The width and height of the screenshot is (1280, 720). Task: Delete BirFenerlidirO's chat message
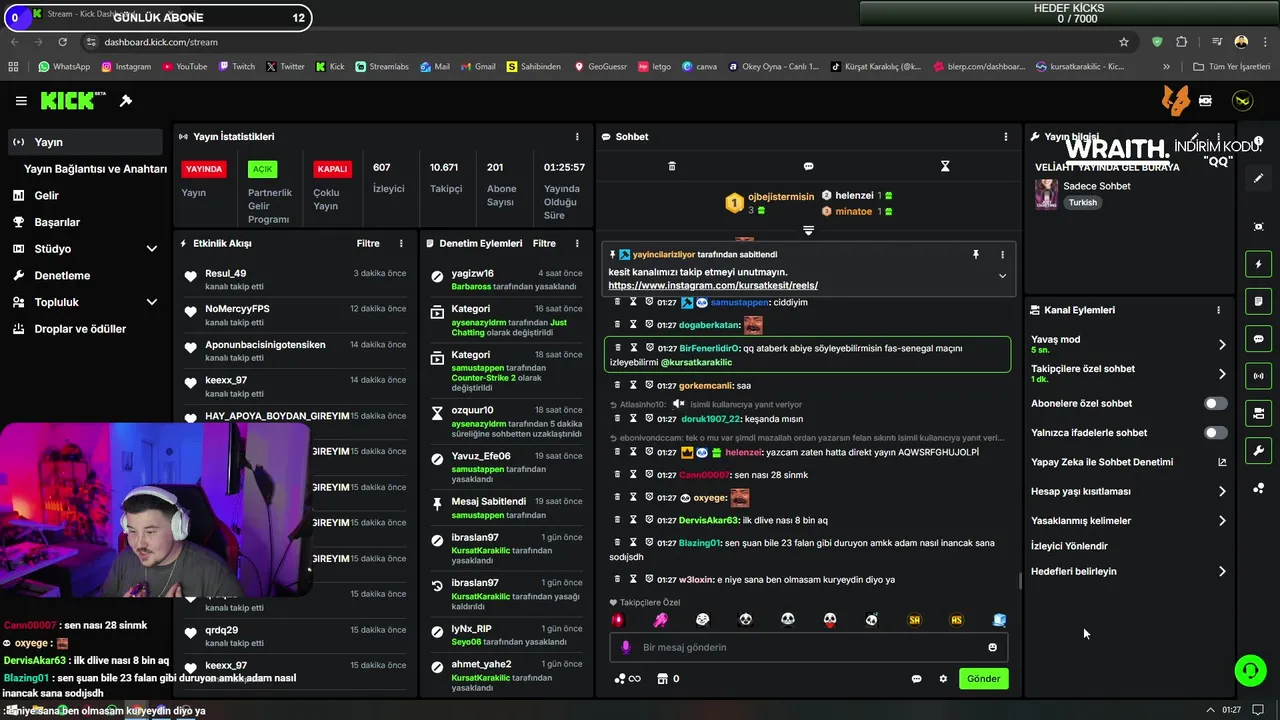[x=618, y=347]
